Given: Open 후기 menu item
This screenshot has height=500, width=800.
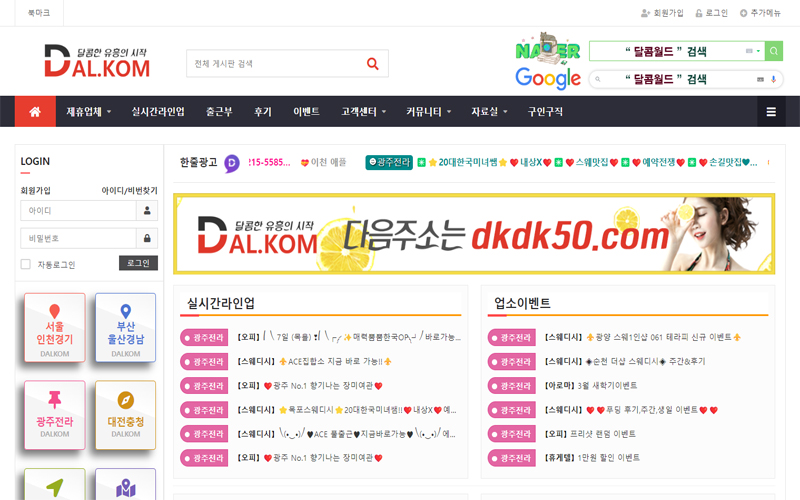Looking at the screenshot, I should pyautogui.click(x=263, y=111).
